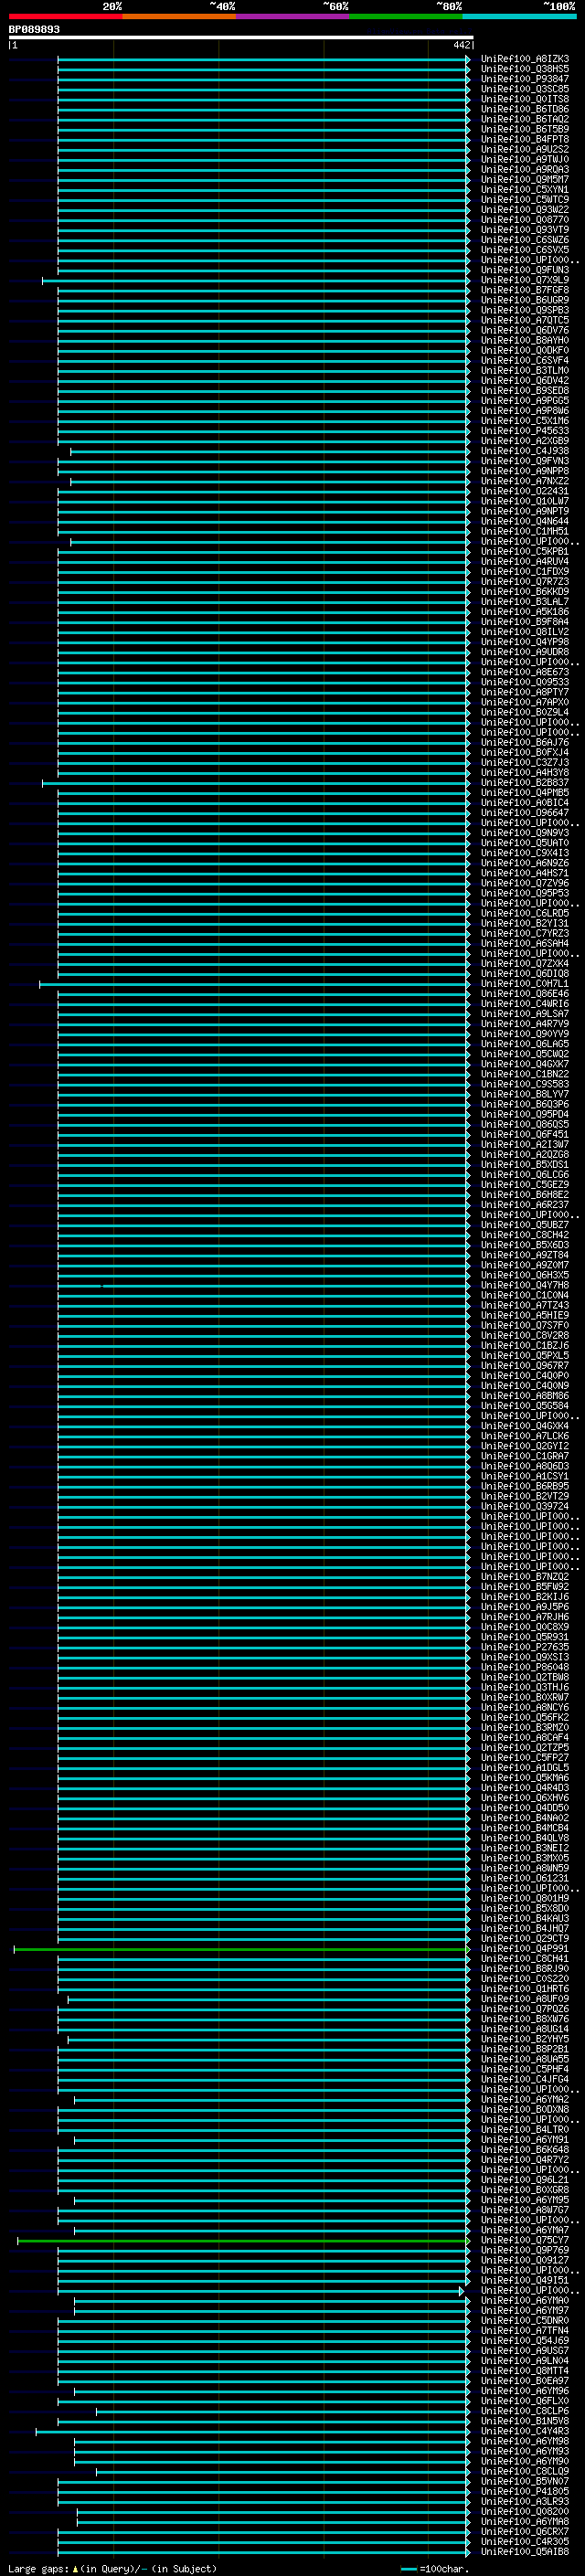
Task: Open hit UniRef100_A8IZK3
Action: click(525, 59)
